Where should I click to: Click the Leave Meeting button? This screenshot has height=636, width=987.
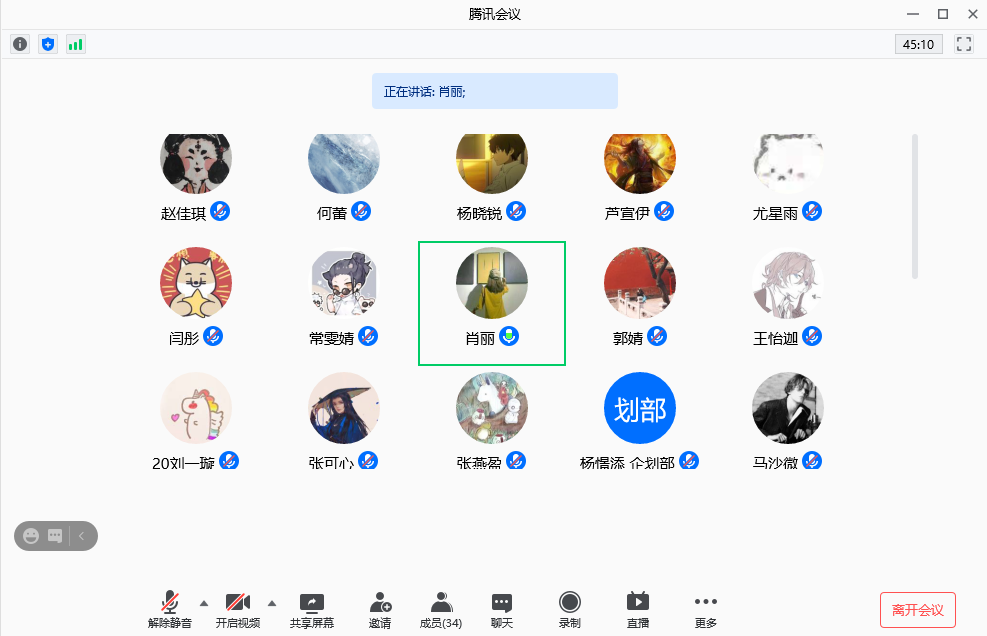pyautogui.click(x=917, y=609)
